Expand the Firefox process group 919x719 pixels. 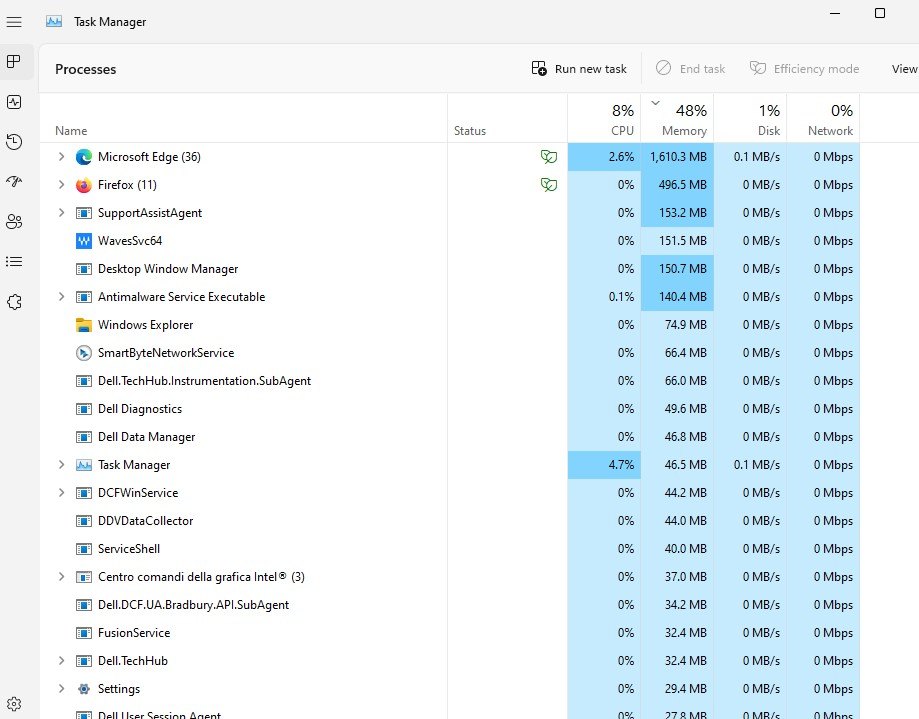(61, 185)
